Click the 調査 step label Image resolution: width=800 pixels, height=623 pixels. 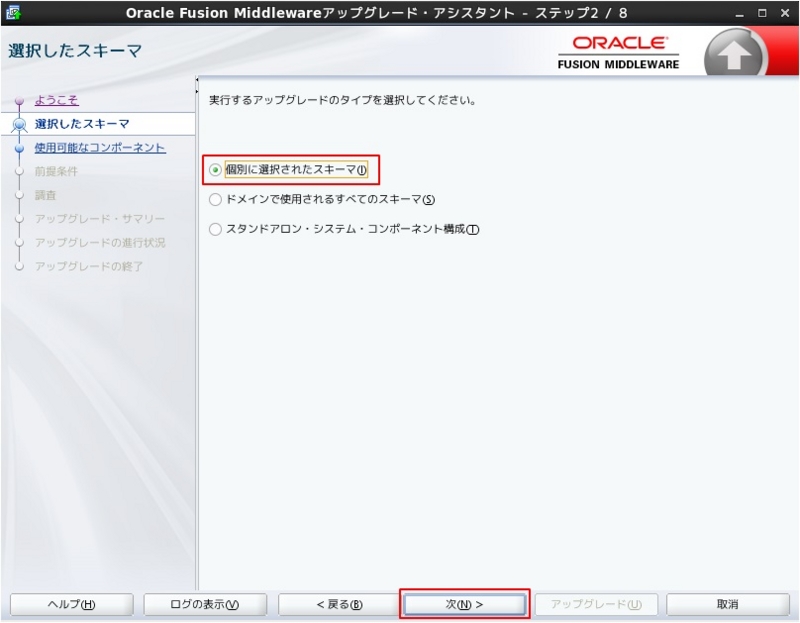[x=45, y=195]
